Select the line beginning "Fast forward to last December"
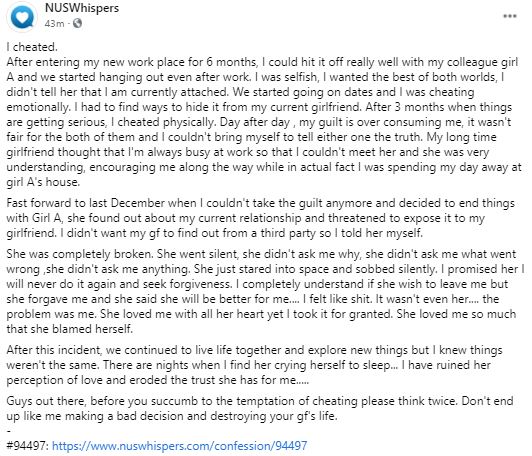Viewport: 532px width, 456px height. (x=261, y=203)
